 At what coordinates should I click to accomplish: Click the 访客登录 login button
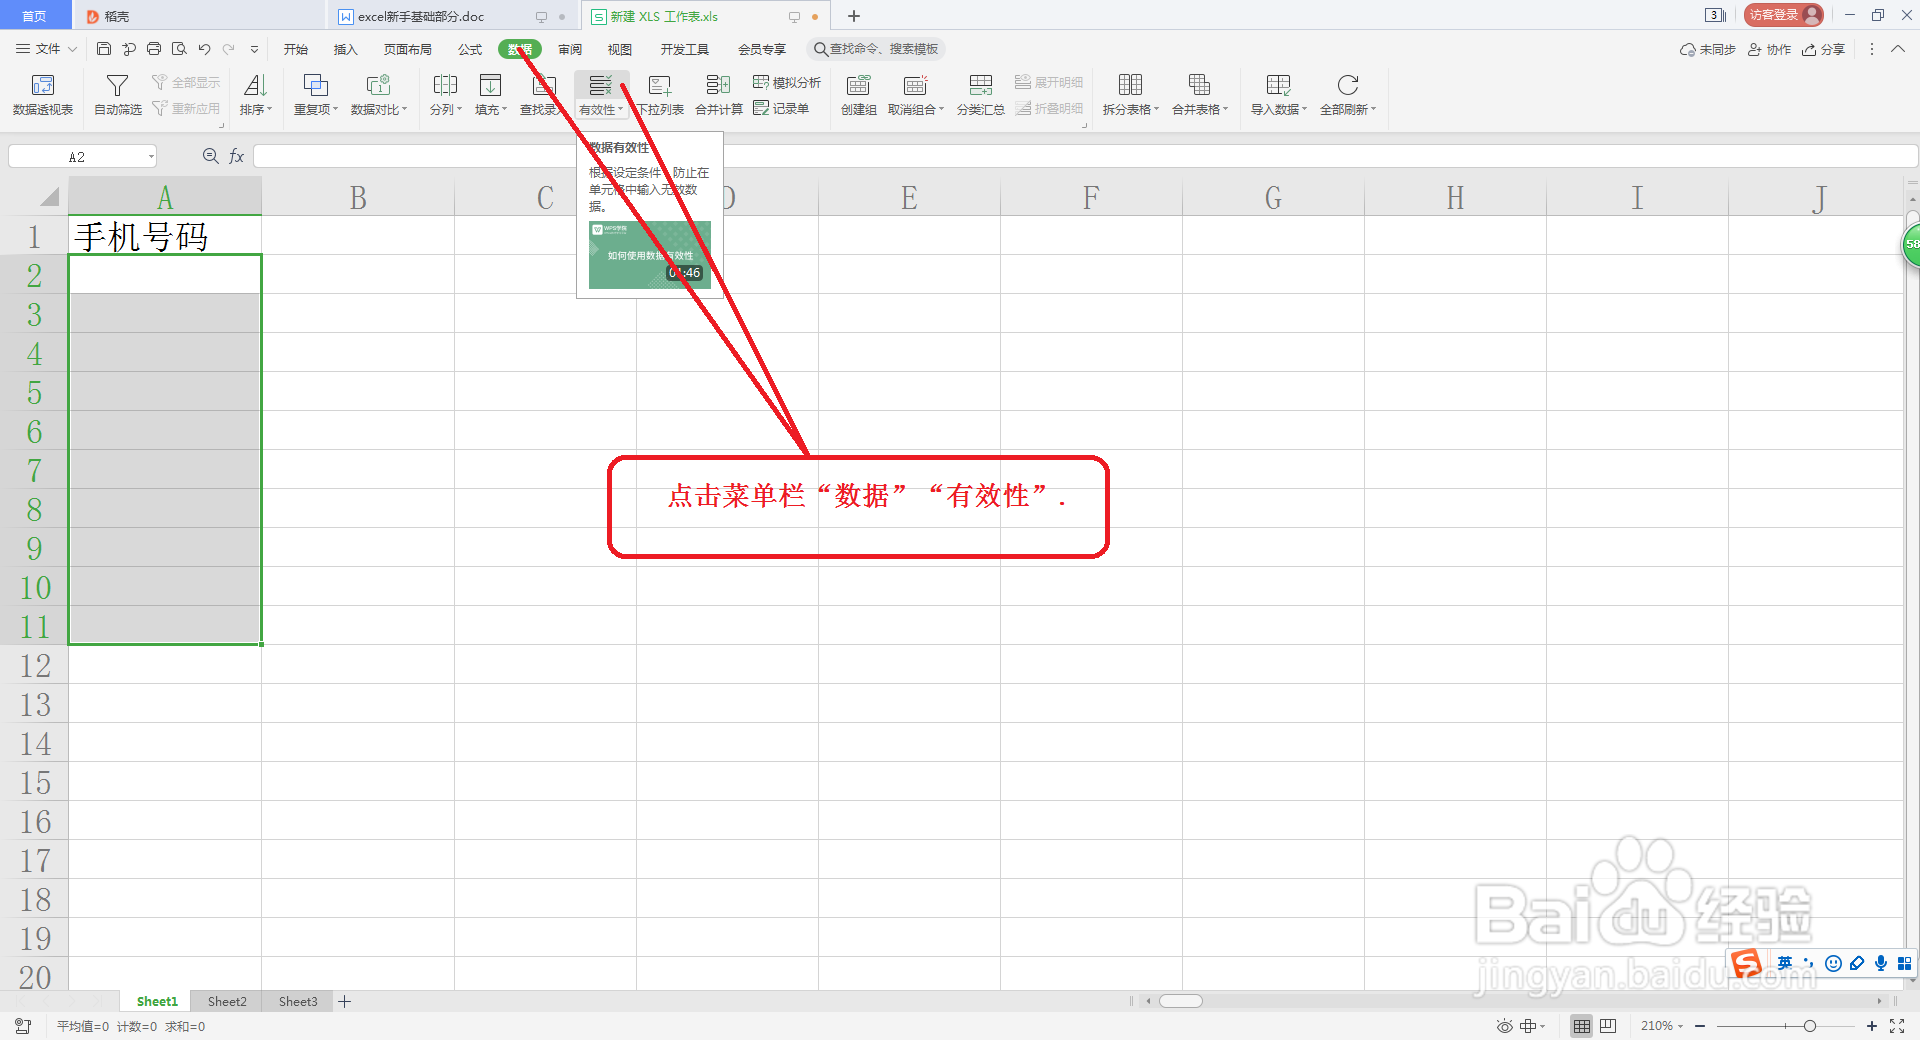[1783, 15]
